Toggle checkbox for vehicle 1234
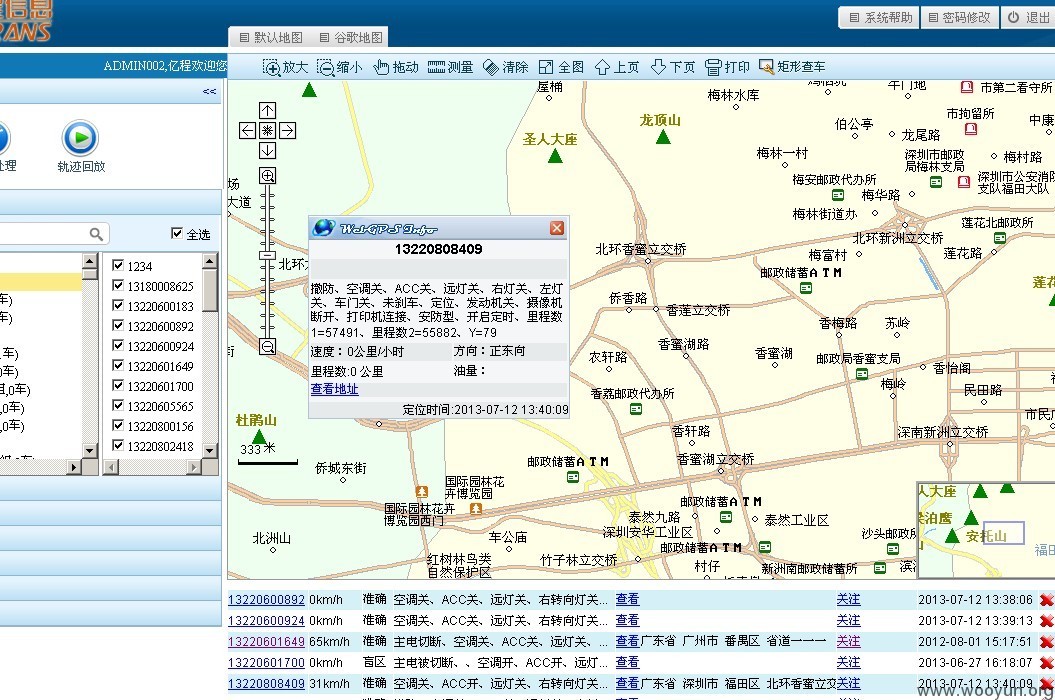Image resolution: width=1055 pixels, height=700 pixels. click(118, 265)
